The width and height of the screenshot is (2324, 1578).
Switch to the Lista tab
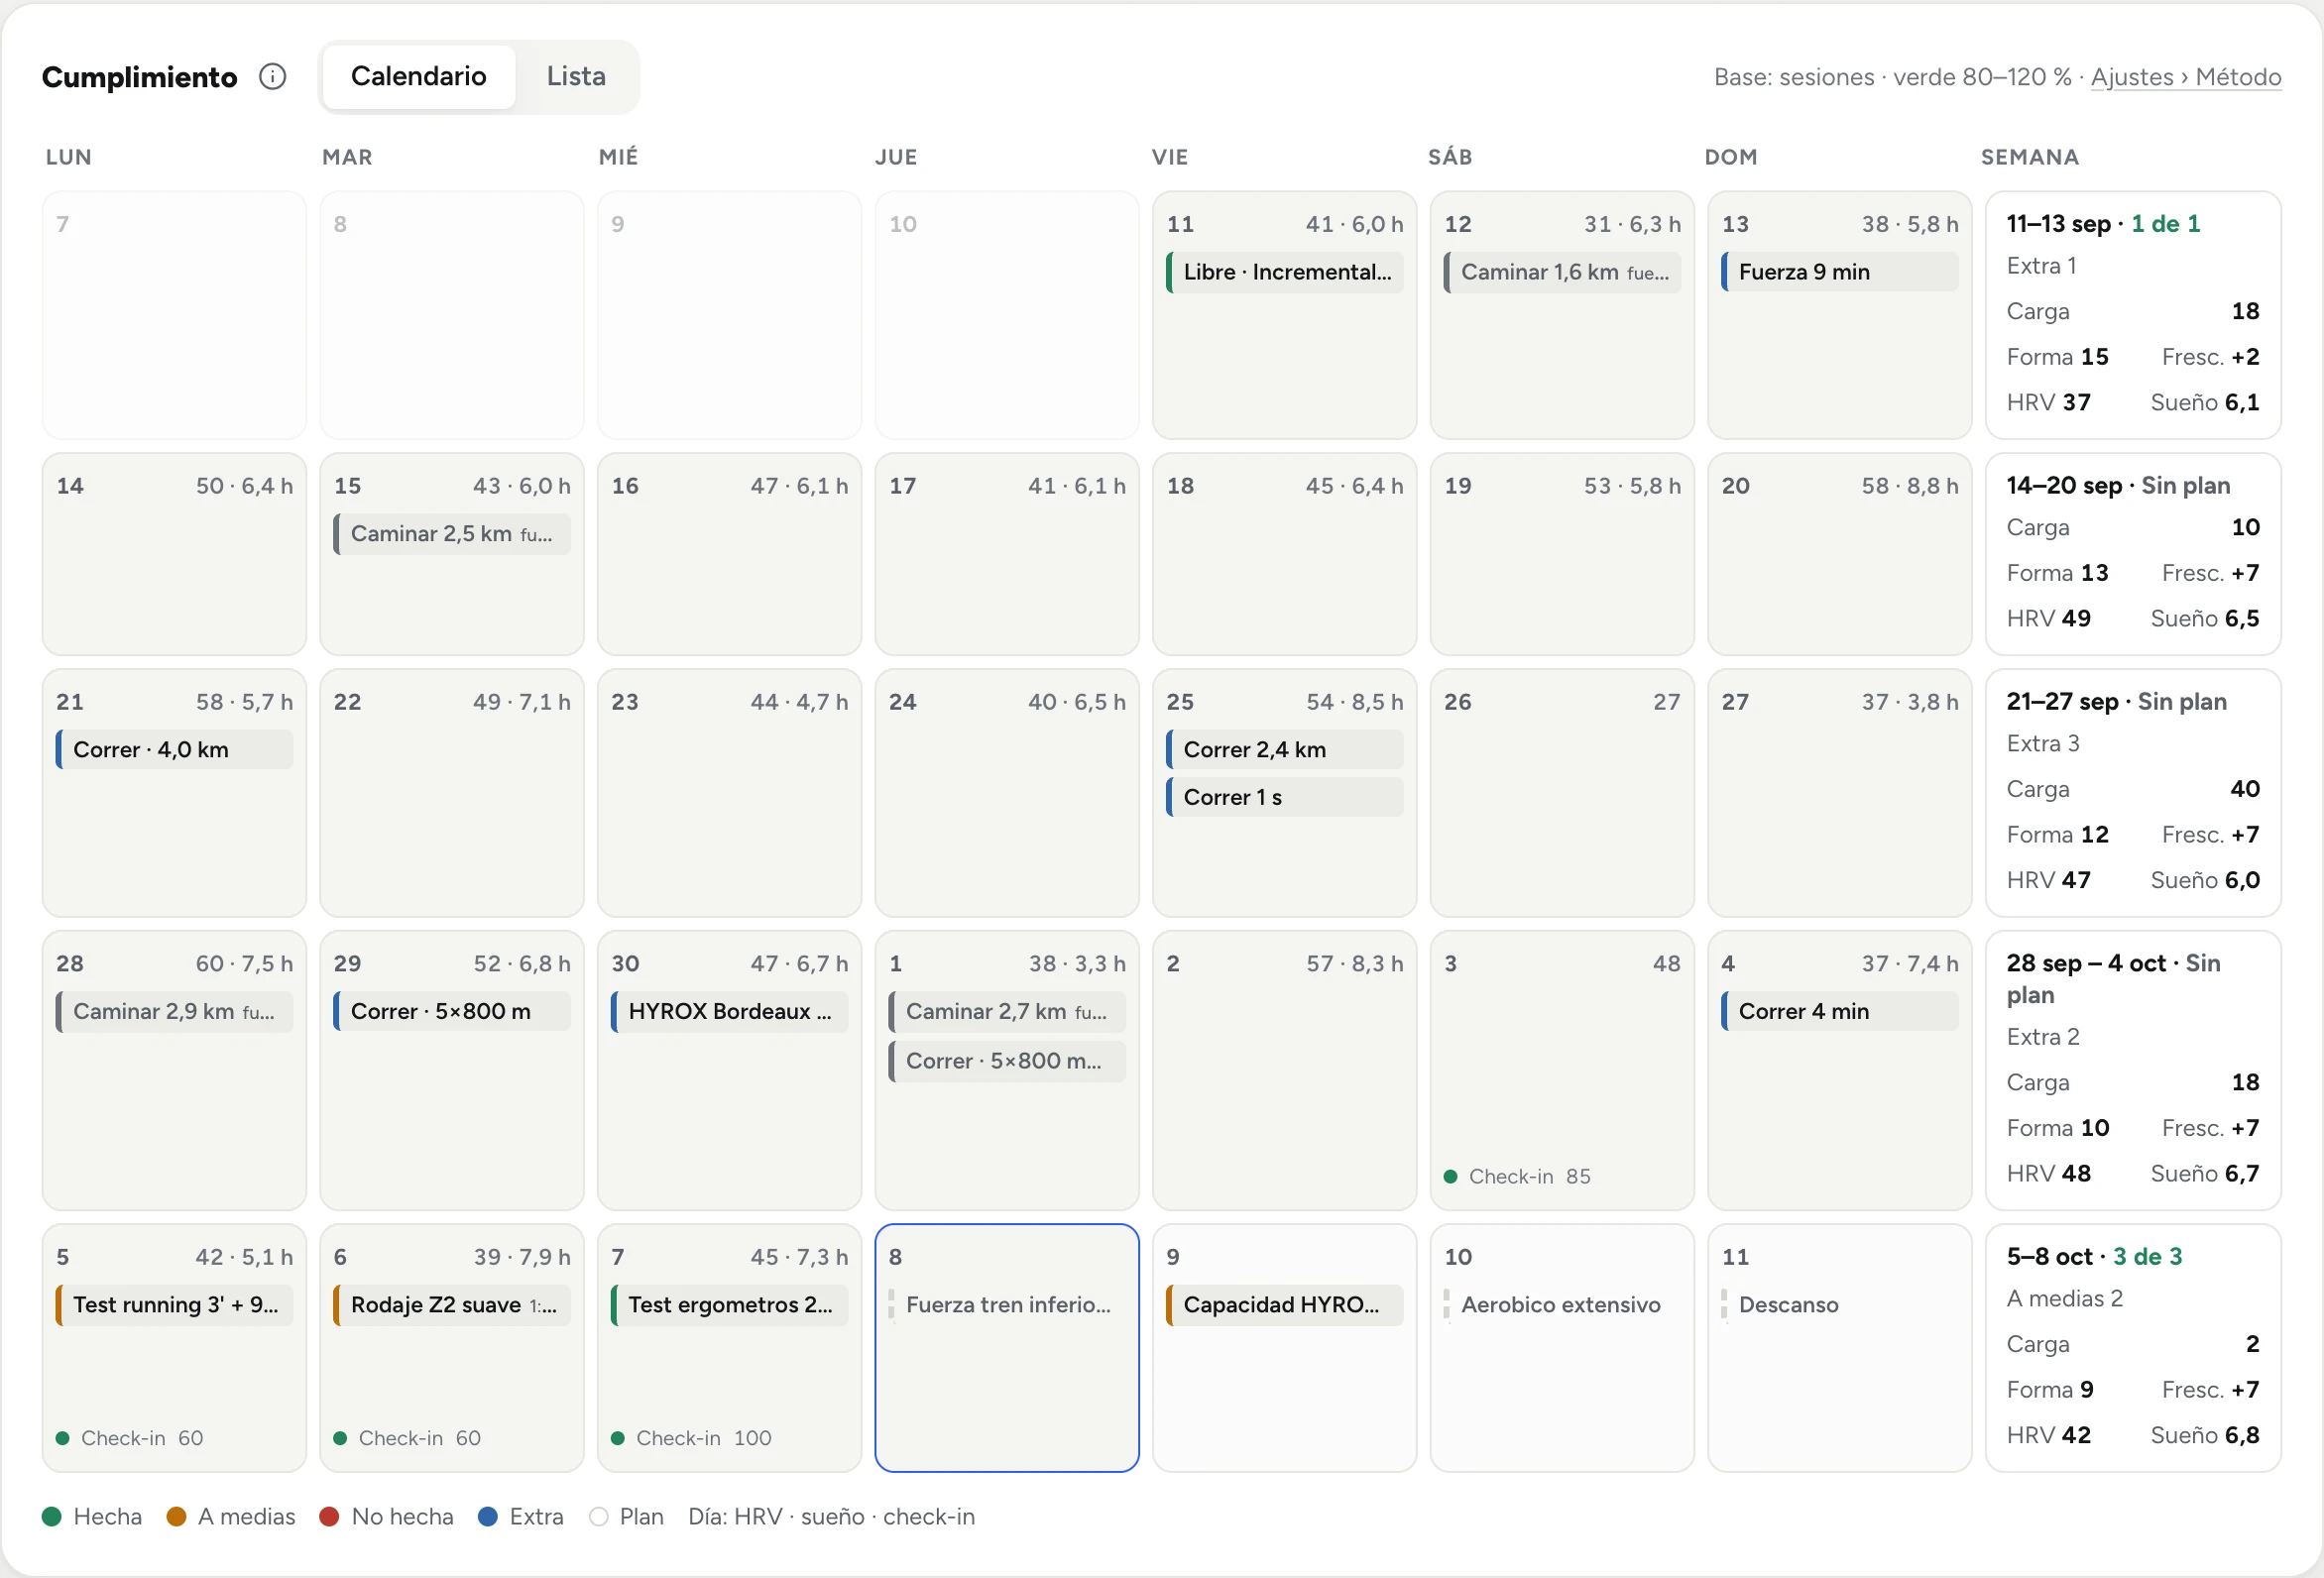[x=576, y=76]
